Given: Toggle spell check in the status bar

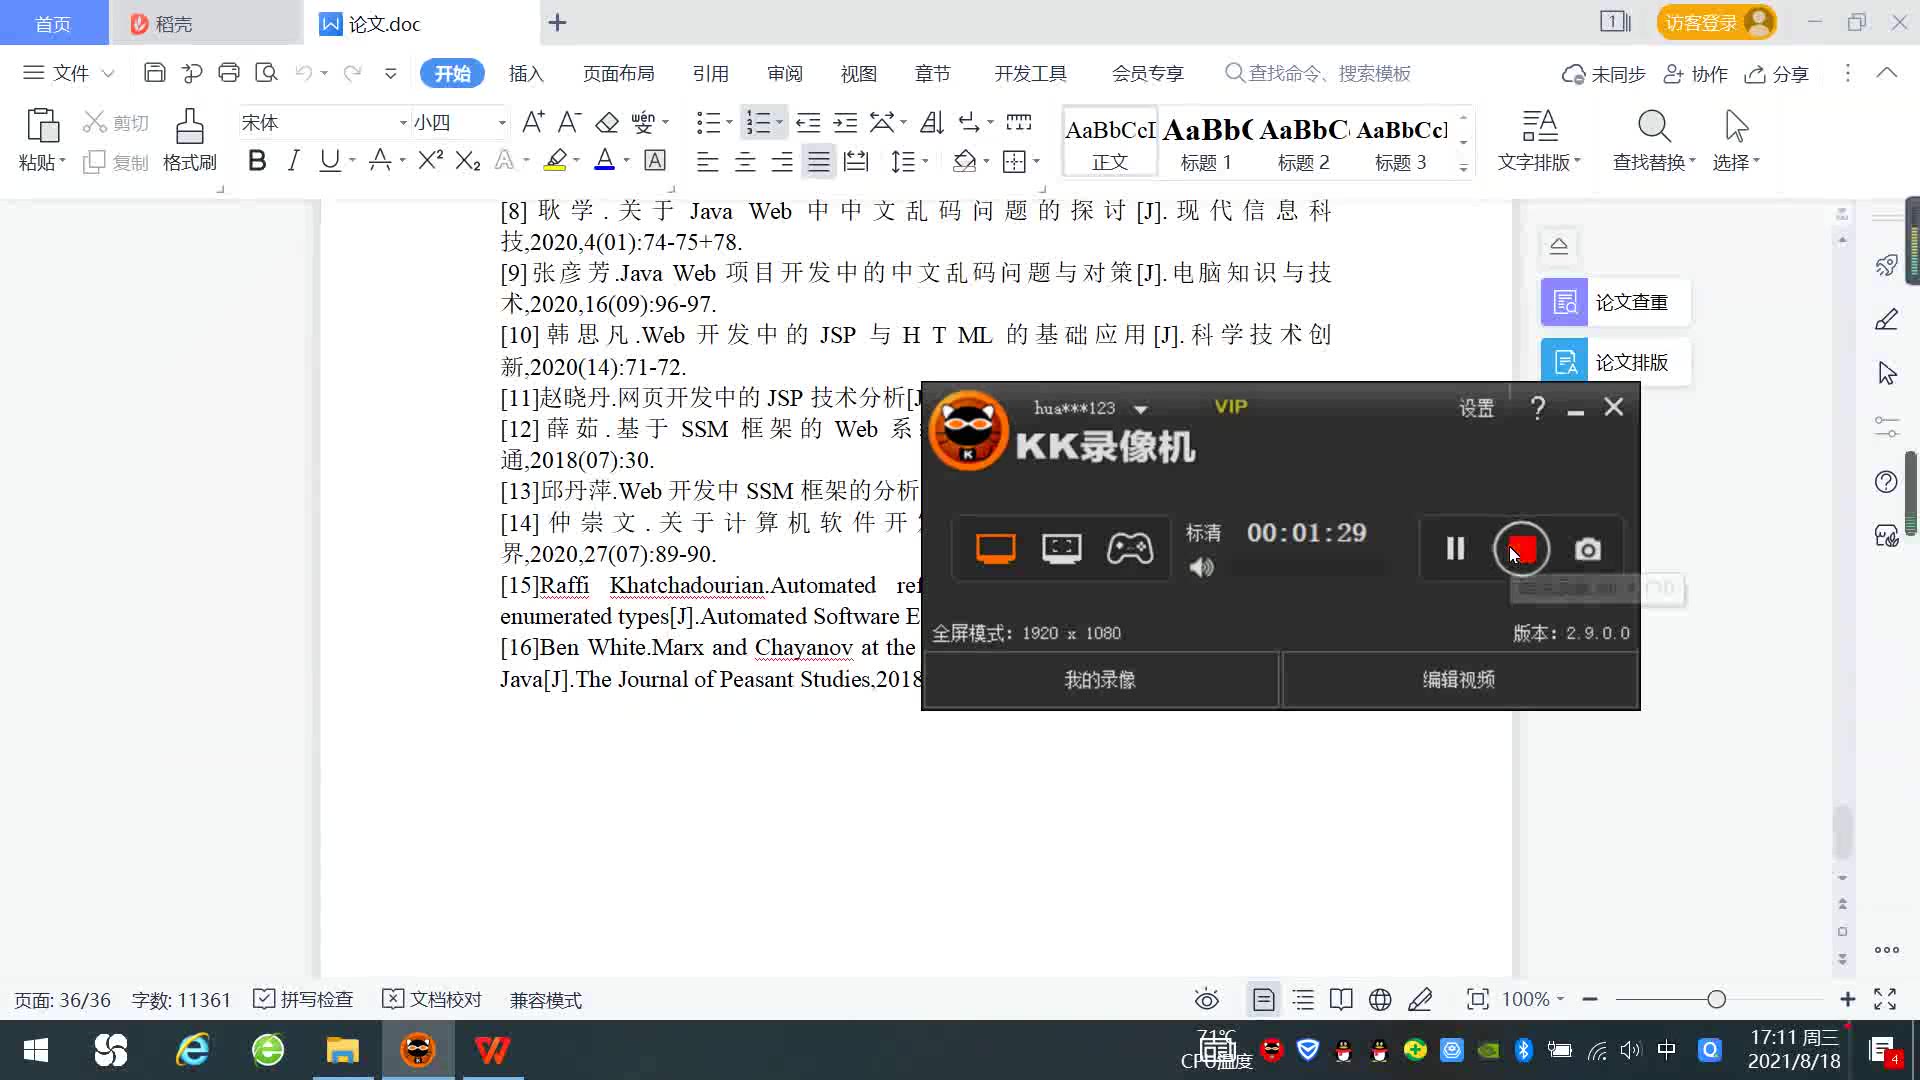Looking at the screenshot, I should pos(304,999).
